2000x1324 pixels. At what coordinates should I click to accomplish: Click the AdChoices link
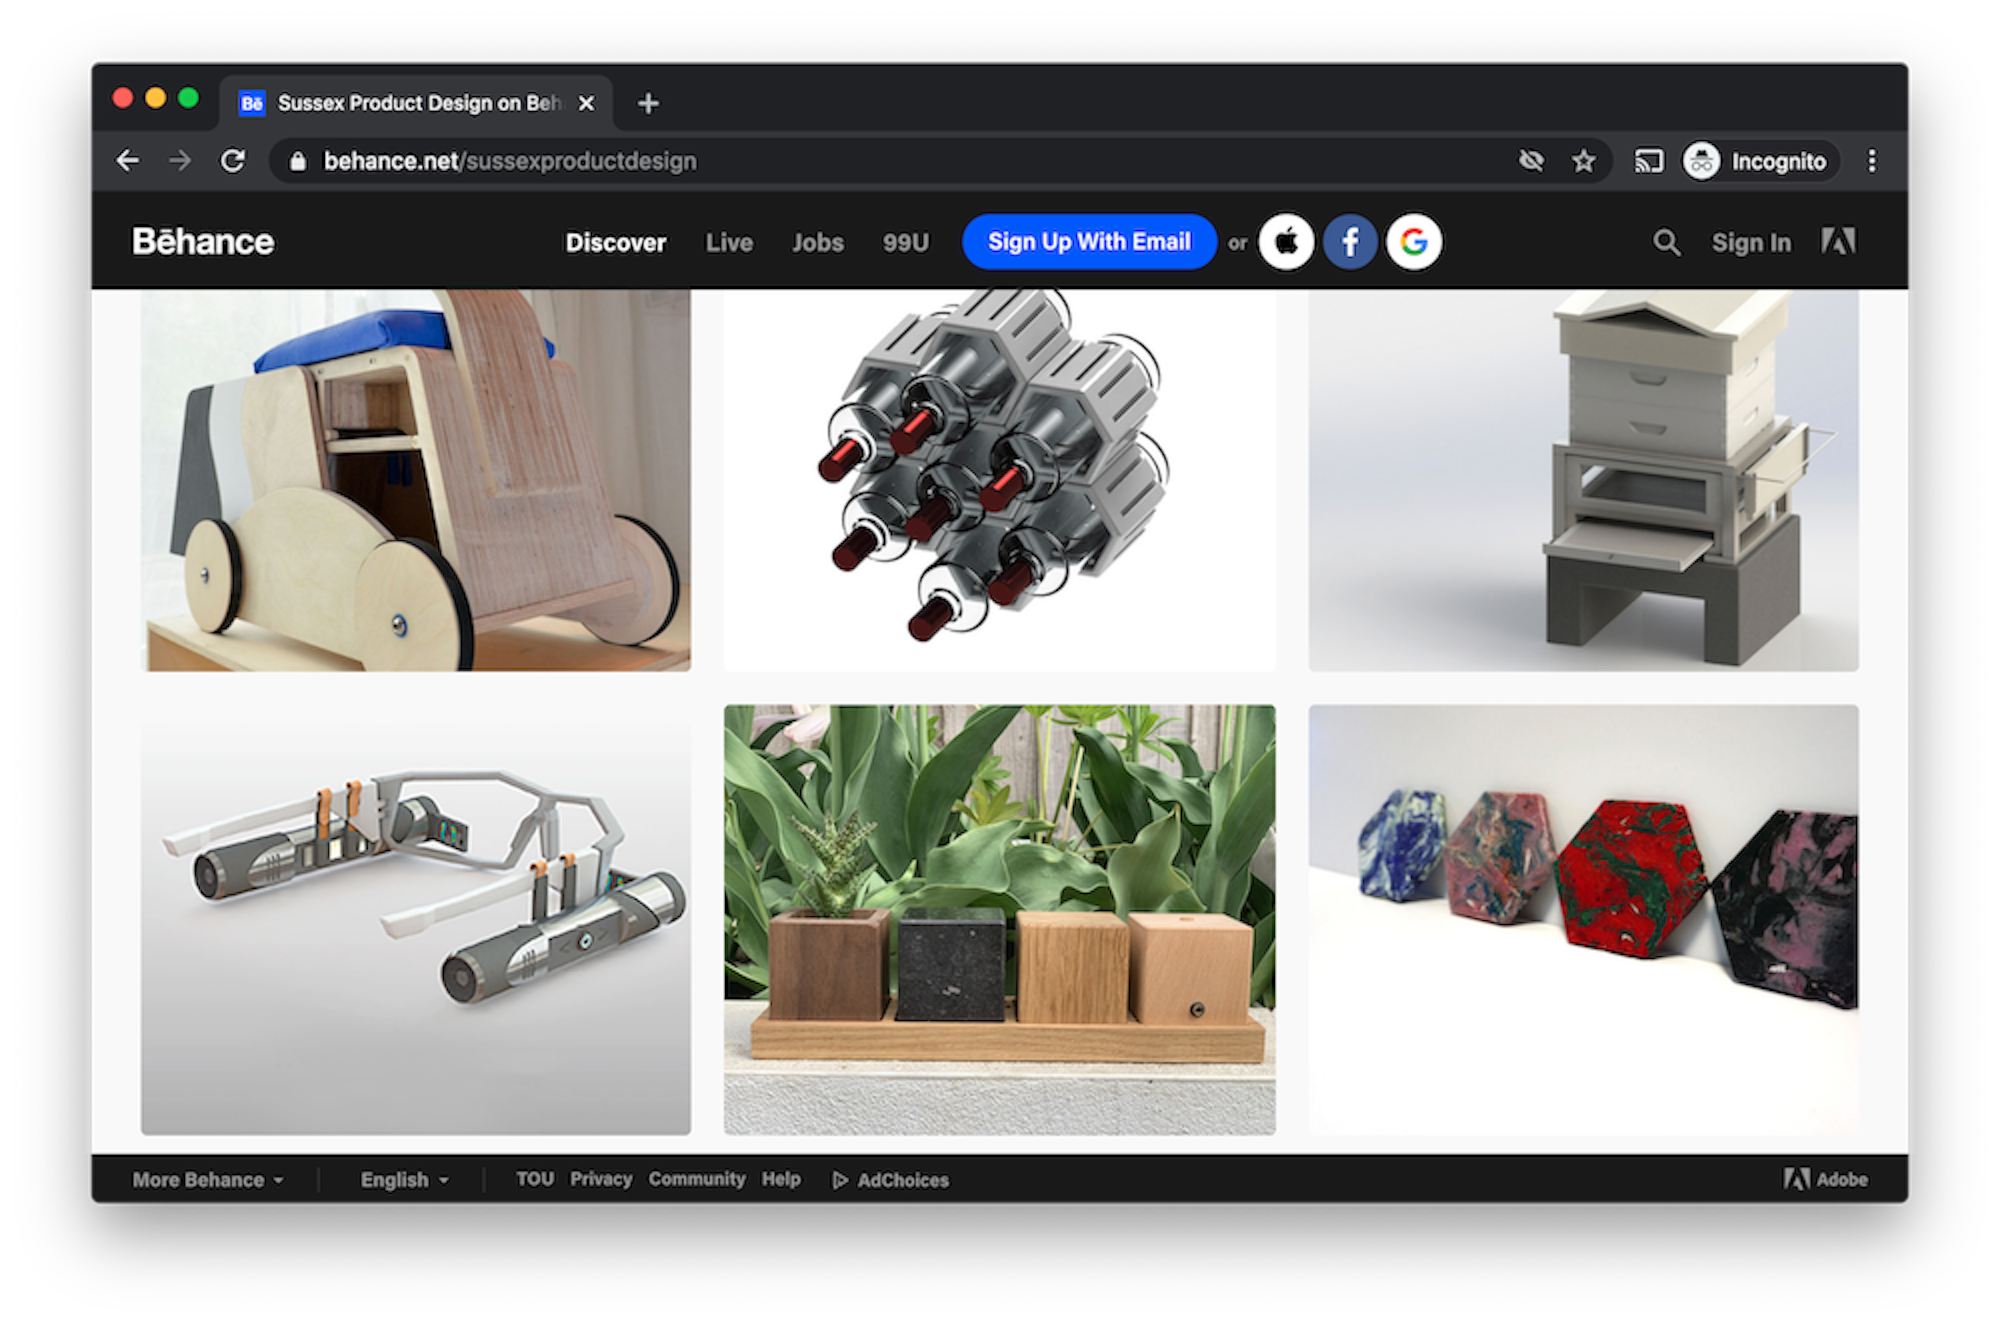pos(891,1180)
